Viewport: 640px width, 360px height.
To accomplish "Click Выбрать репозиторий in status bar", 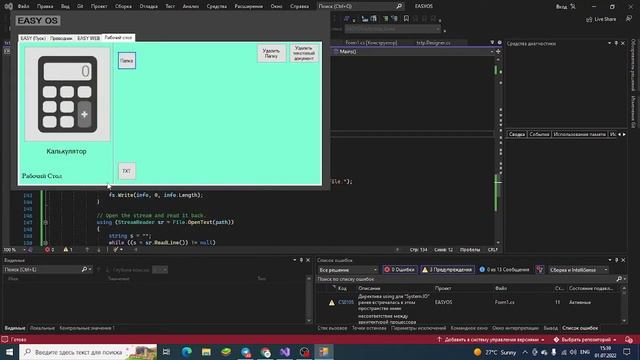I will click(x=585, y=340).
